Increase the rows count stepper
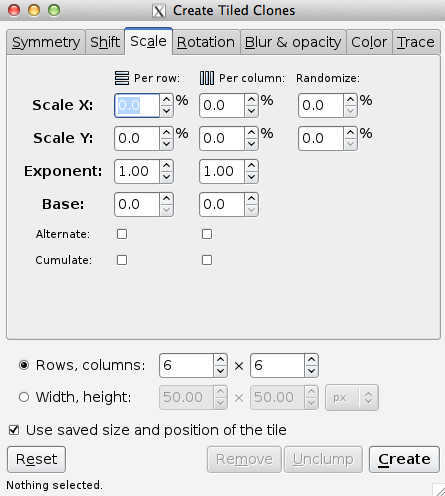 tap(220, 360)
